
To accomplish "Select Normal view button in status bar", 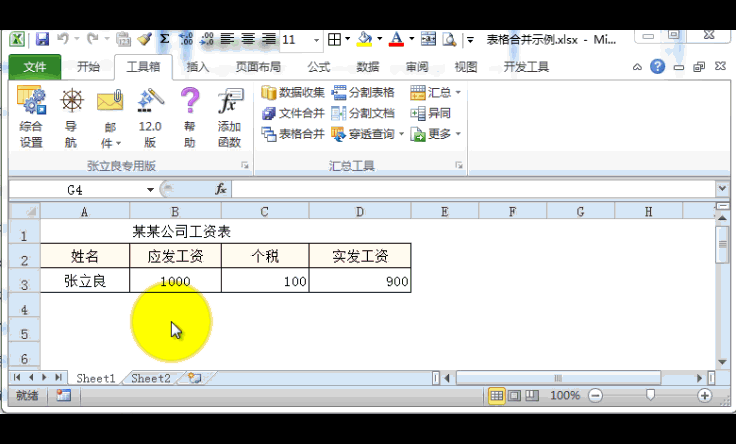I will point(497,396).
